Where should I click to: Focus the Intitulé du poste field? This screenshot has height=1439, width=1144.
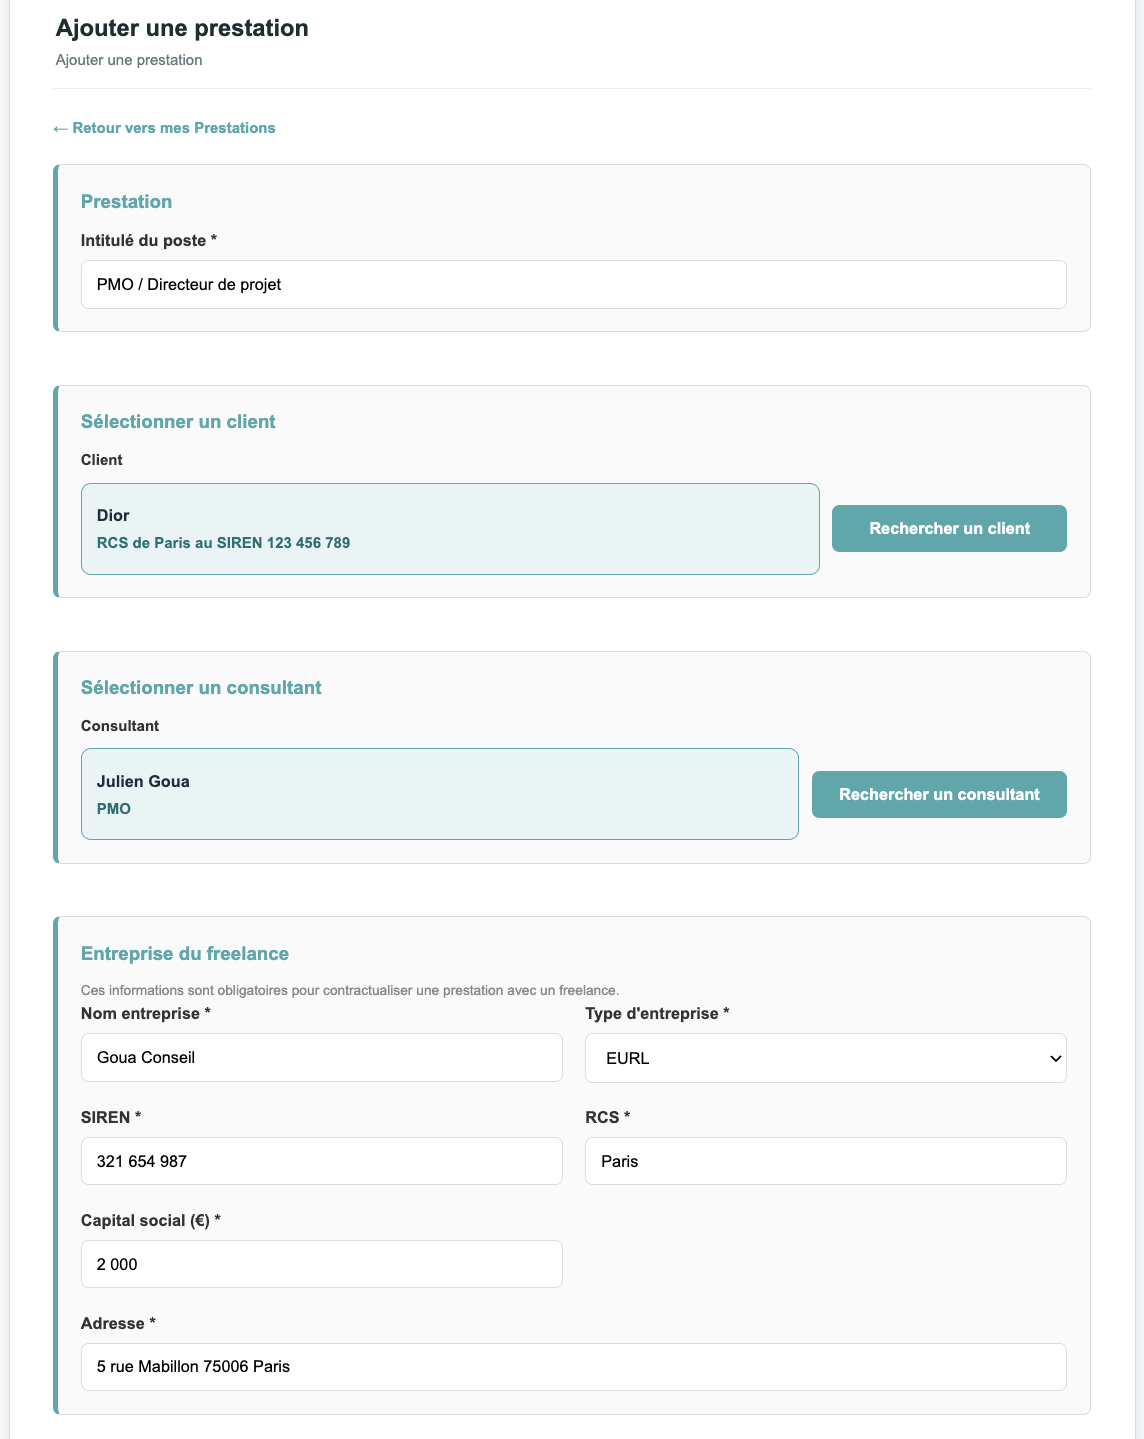coord(573,285)
